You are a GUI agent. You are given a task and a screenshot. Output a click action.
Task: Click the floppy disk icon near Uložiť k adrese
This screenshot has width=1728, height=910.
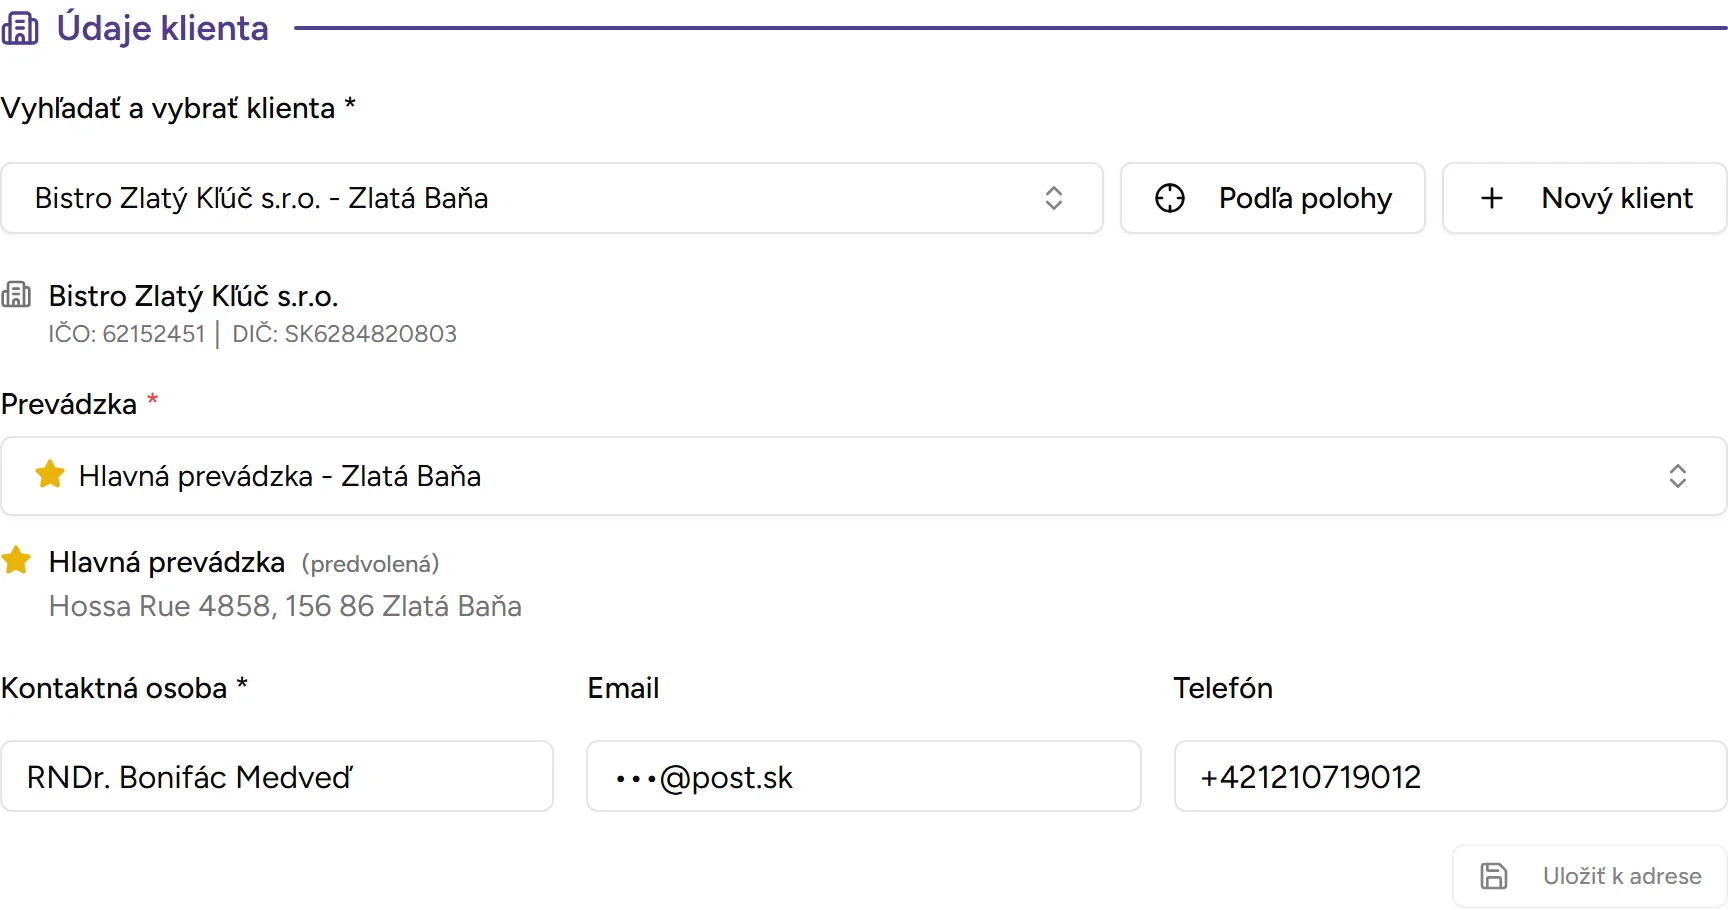tap(1494, 875)
